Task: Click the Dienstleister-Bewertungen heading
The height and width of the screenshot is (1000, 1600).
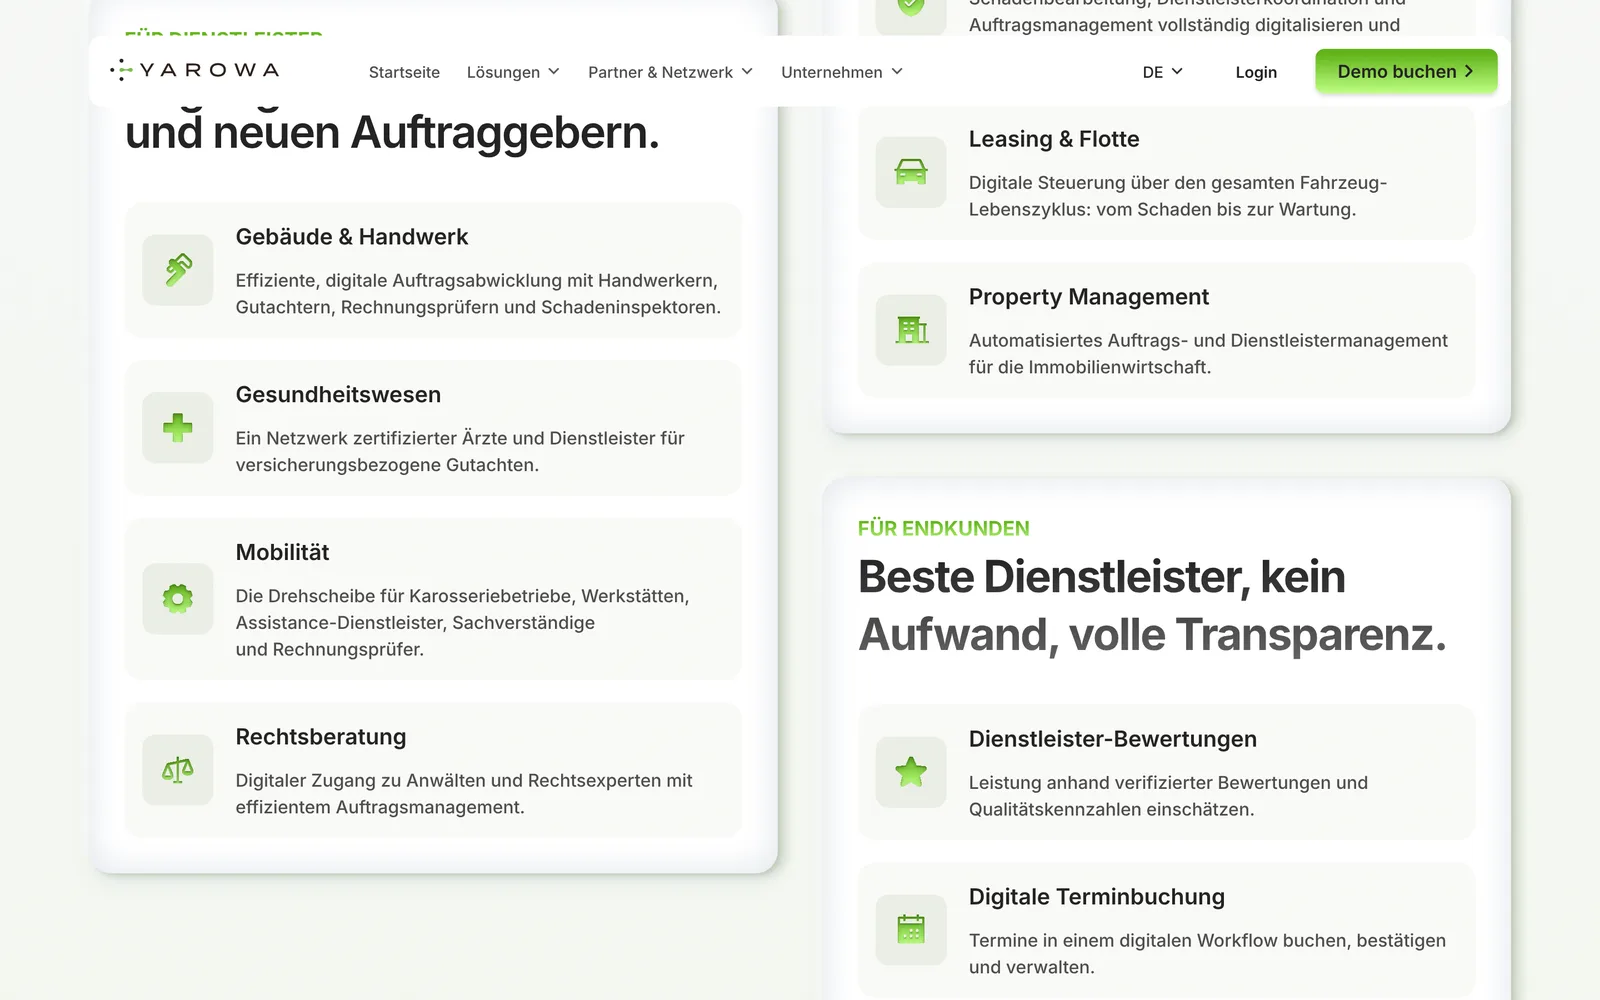Action: [1113, 739]
